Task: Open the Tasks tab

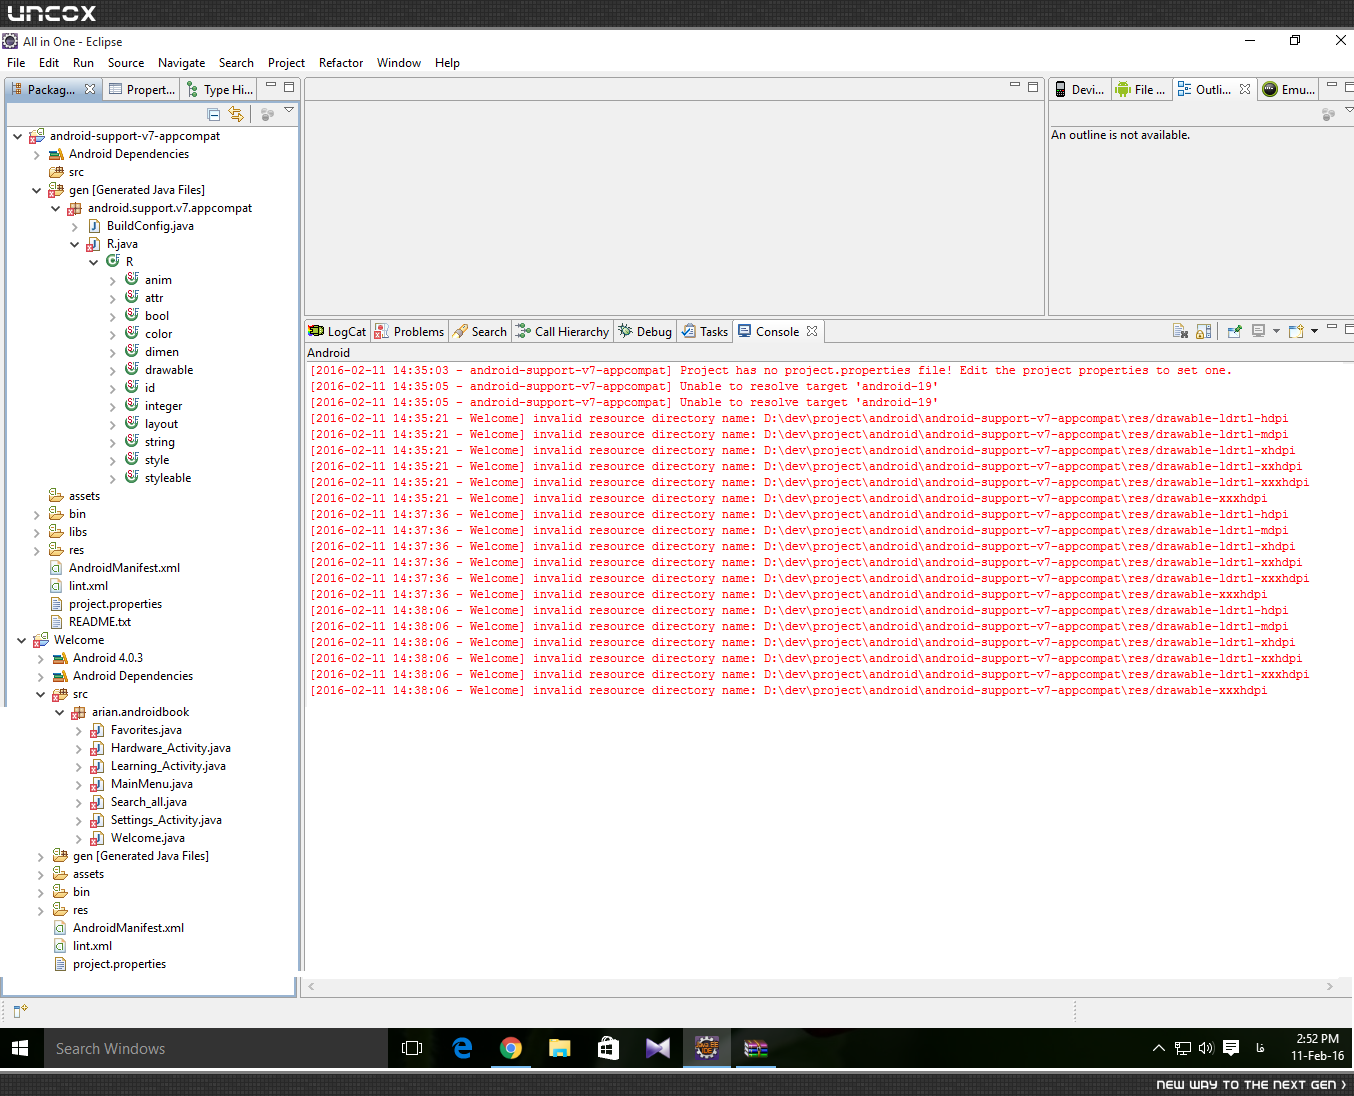Action: click(705, 332)
